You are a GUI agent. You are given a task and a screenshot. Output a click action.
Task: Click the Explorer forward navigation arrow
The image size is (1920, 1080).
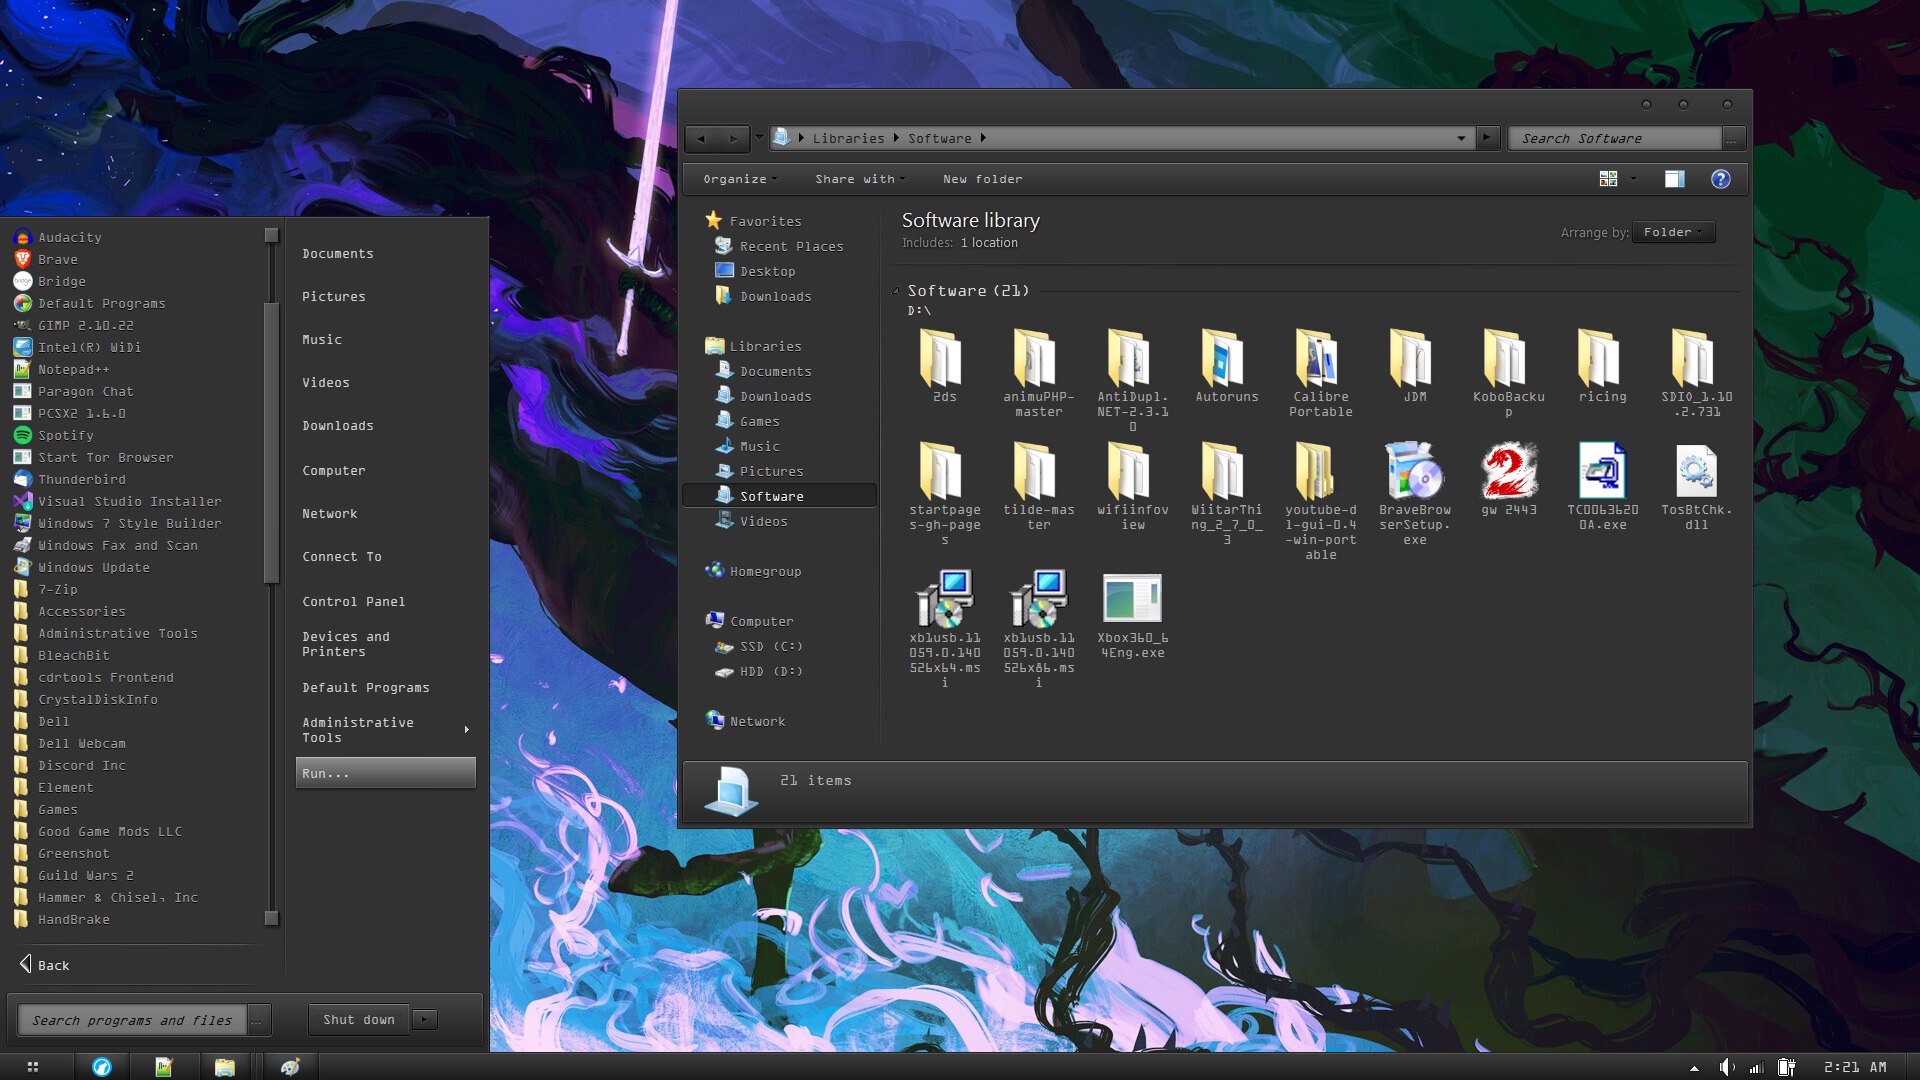pyautogui.click(x=733, y=138)
